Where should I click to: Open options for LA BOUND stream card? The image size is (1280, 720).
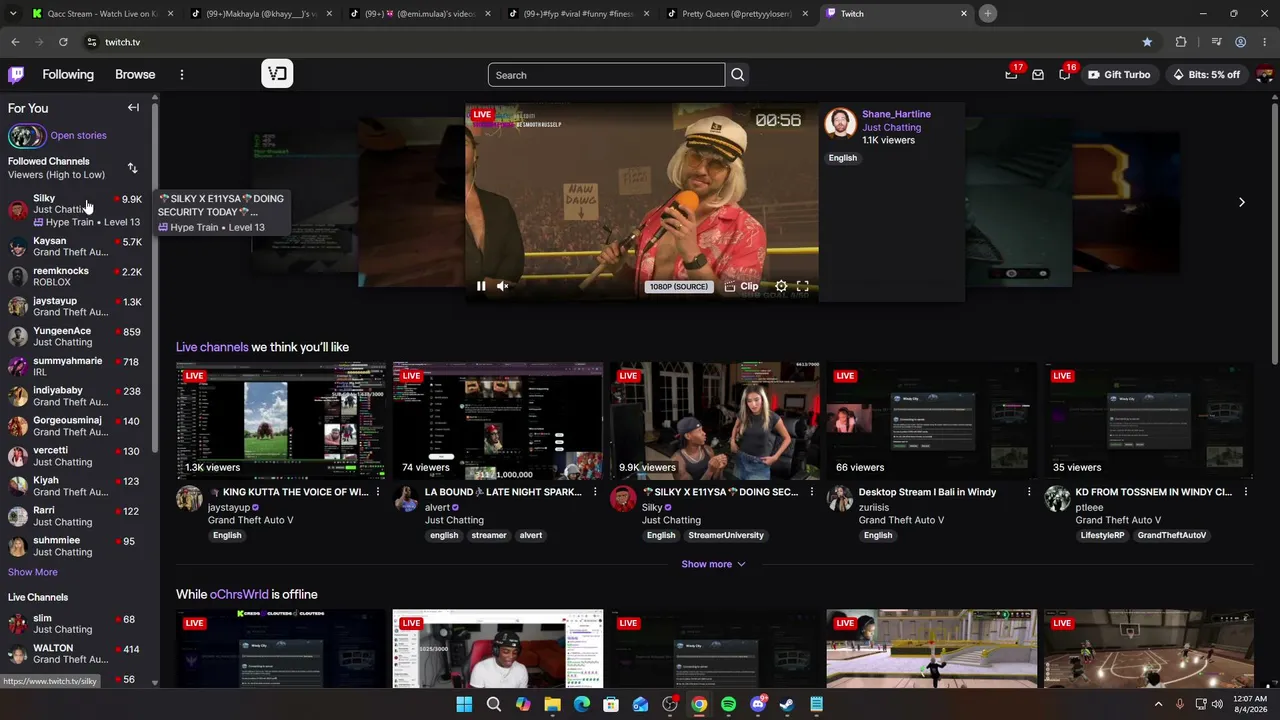coord(595,492)
